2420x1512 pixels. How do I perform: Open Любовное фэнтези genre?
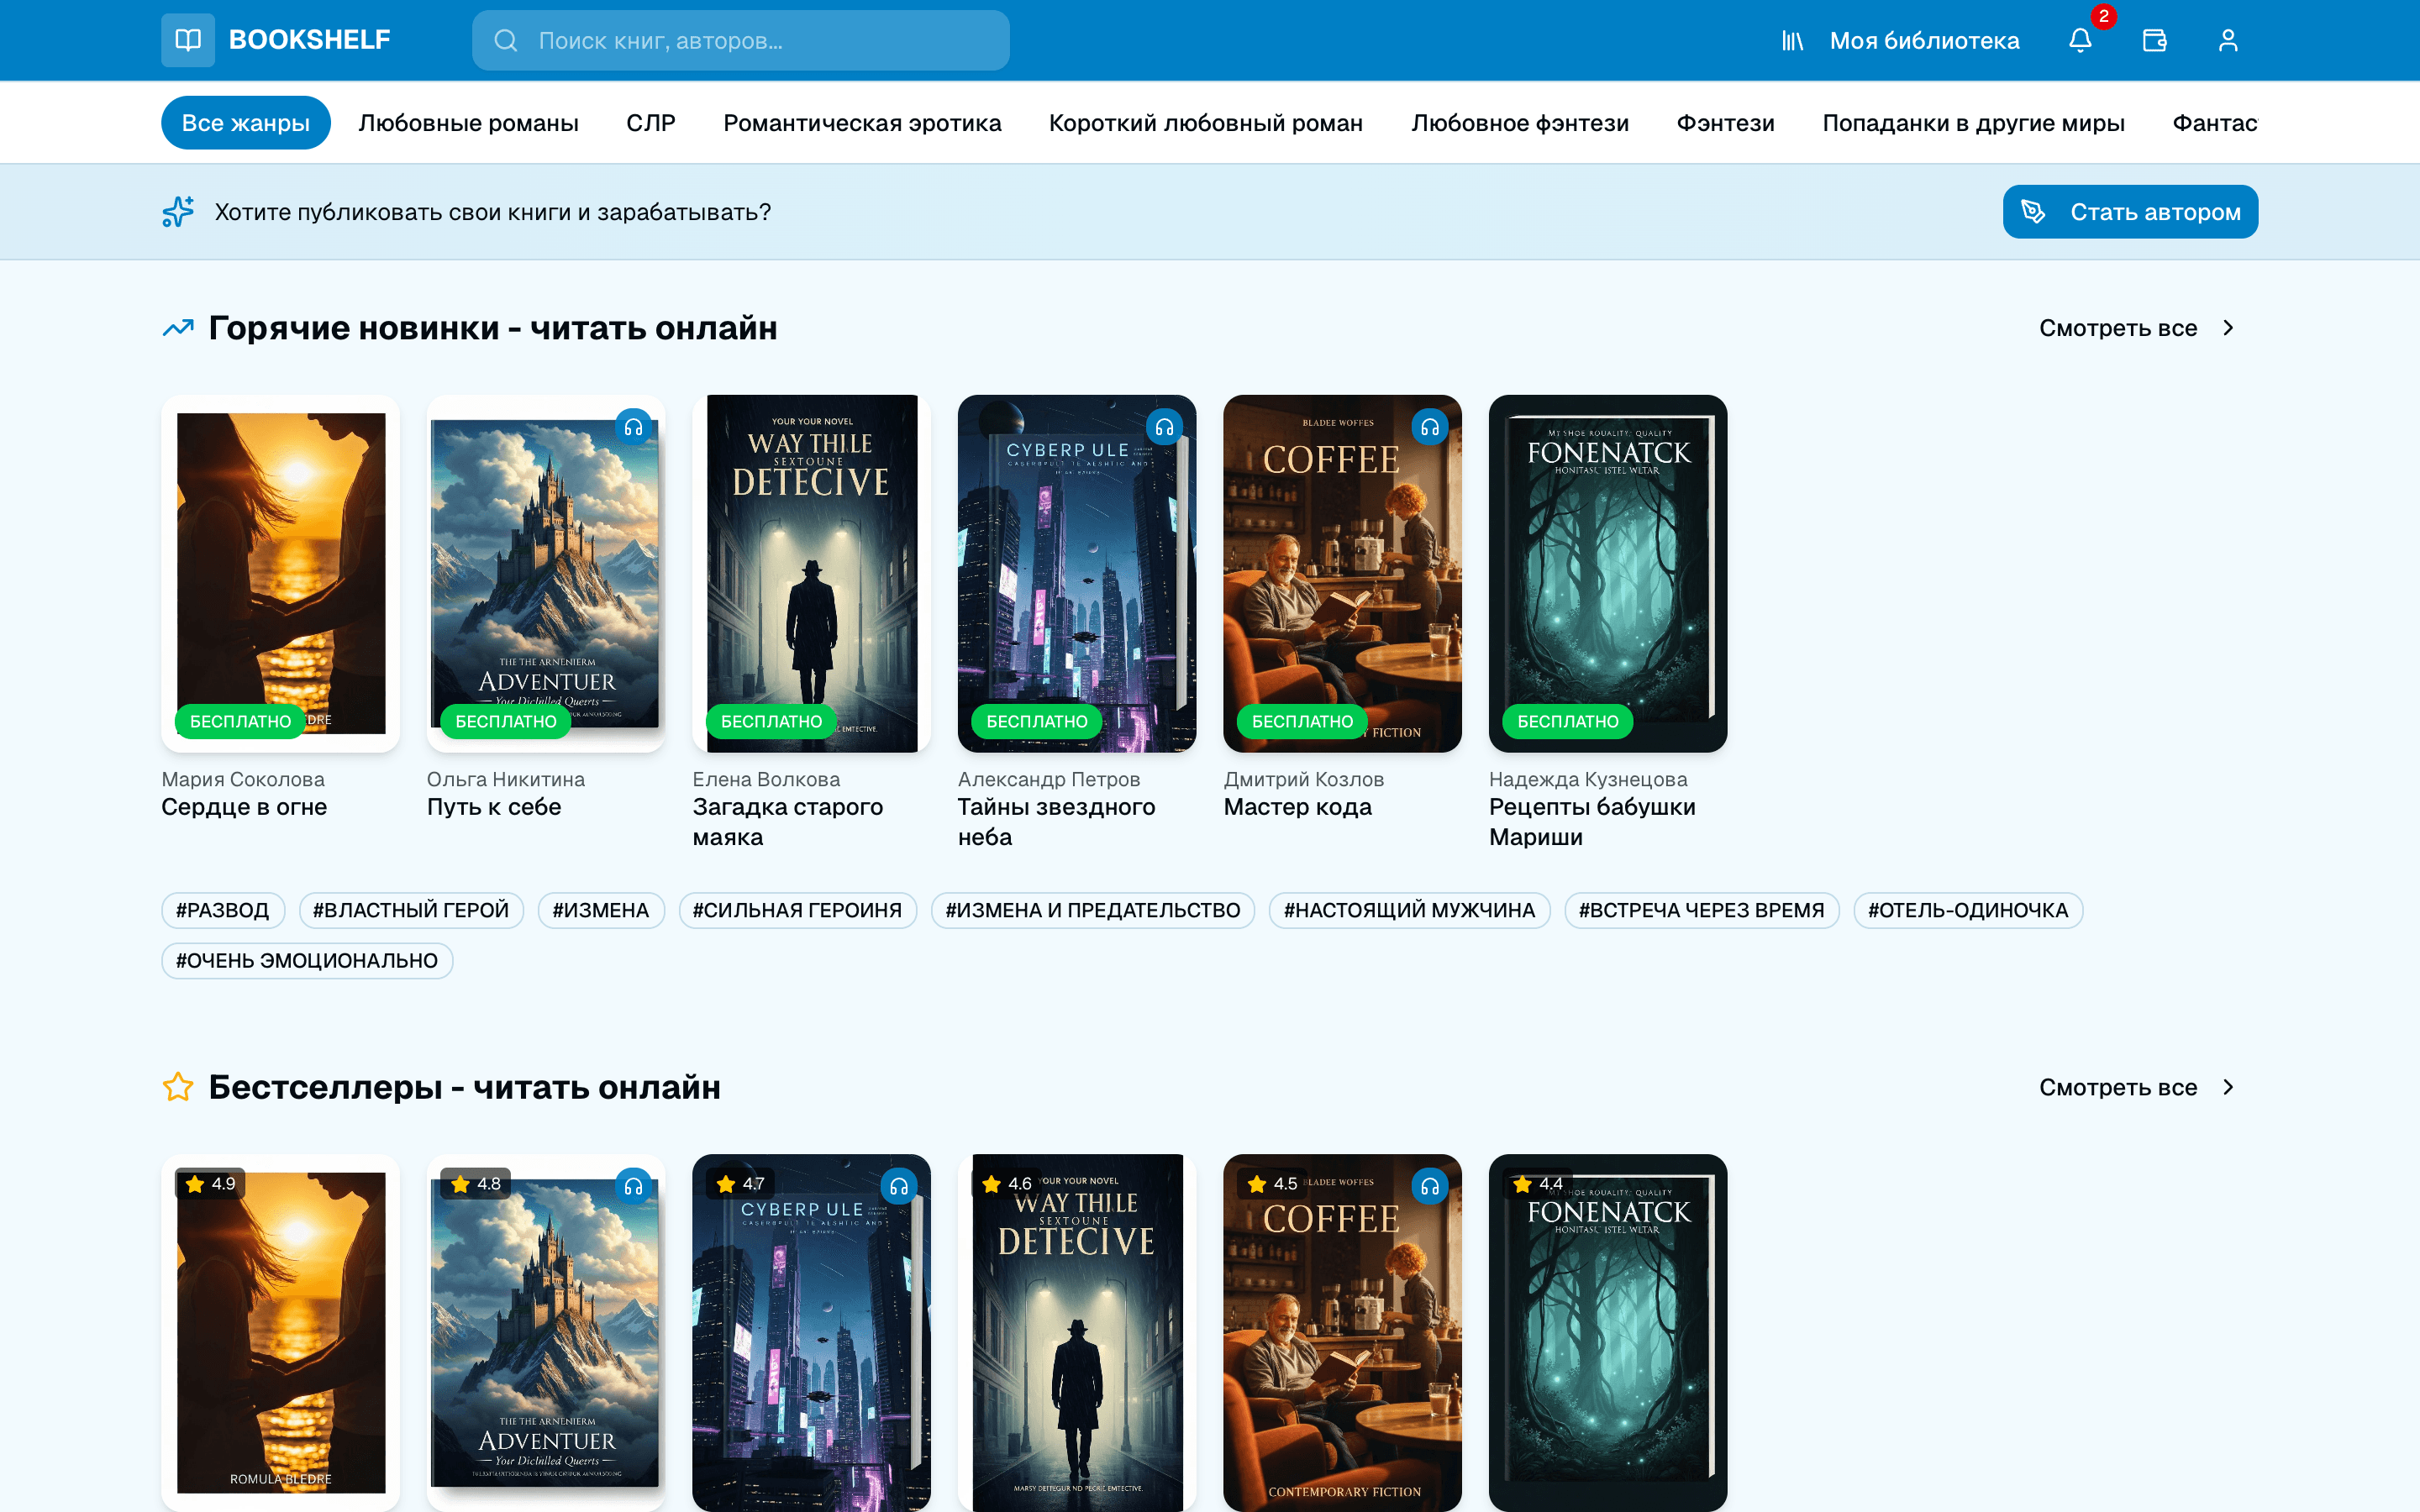click(x=1520, y=123)
